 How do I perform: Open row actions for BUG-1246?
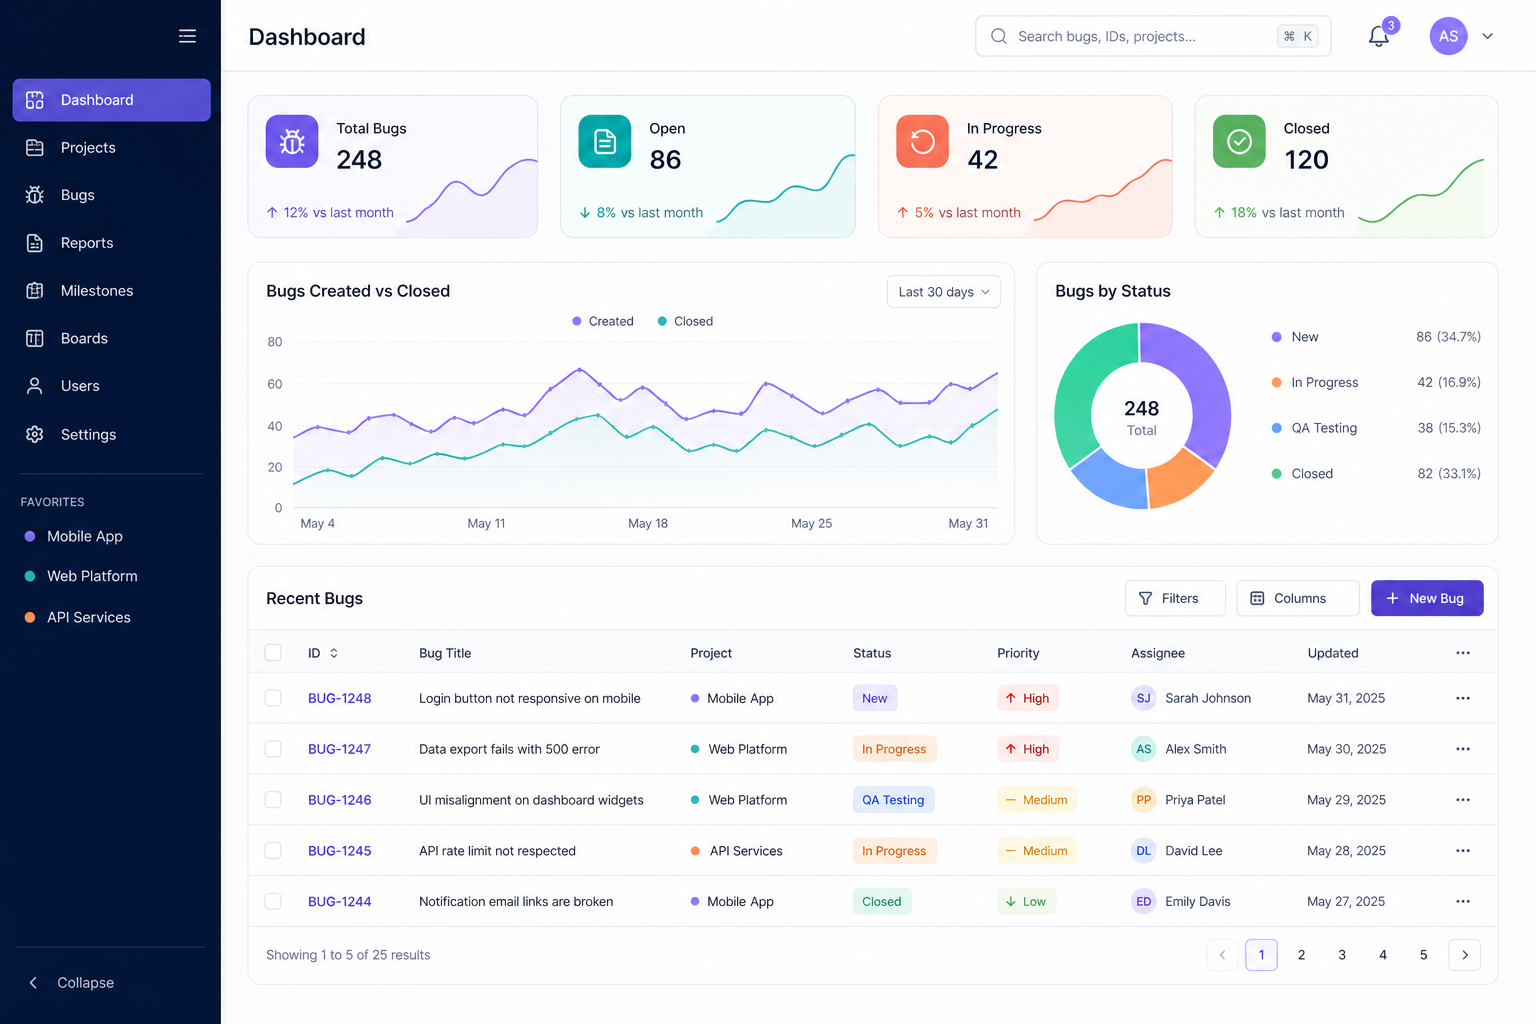tap(1463, 800)
